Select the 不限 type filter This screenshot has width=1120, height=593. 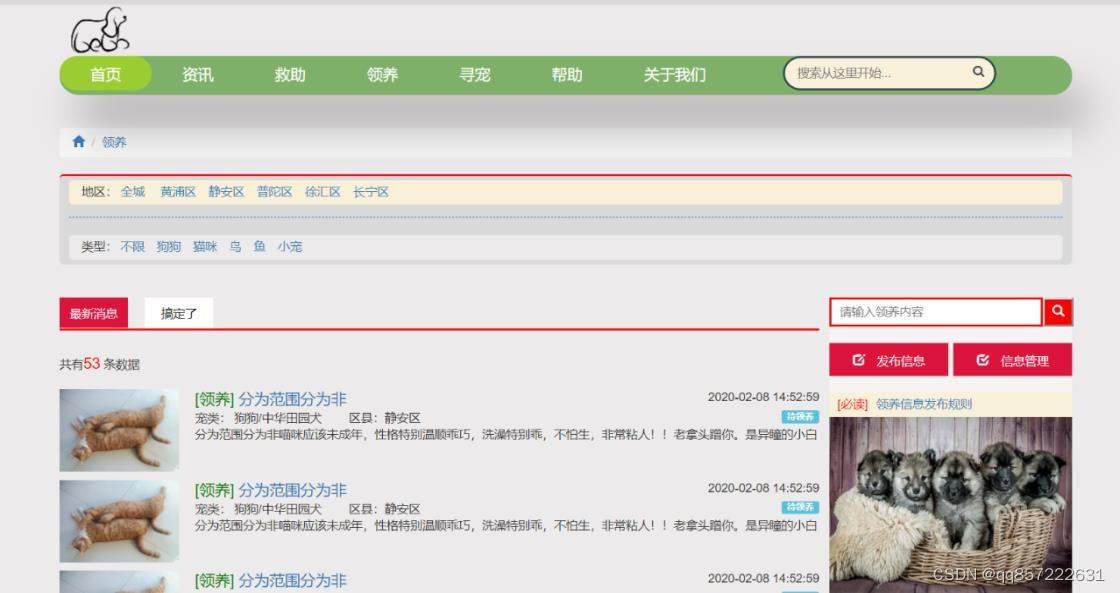point(133,246)
